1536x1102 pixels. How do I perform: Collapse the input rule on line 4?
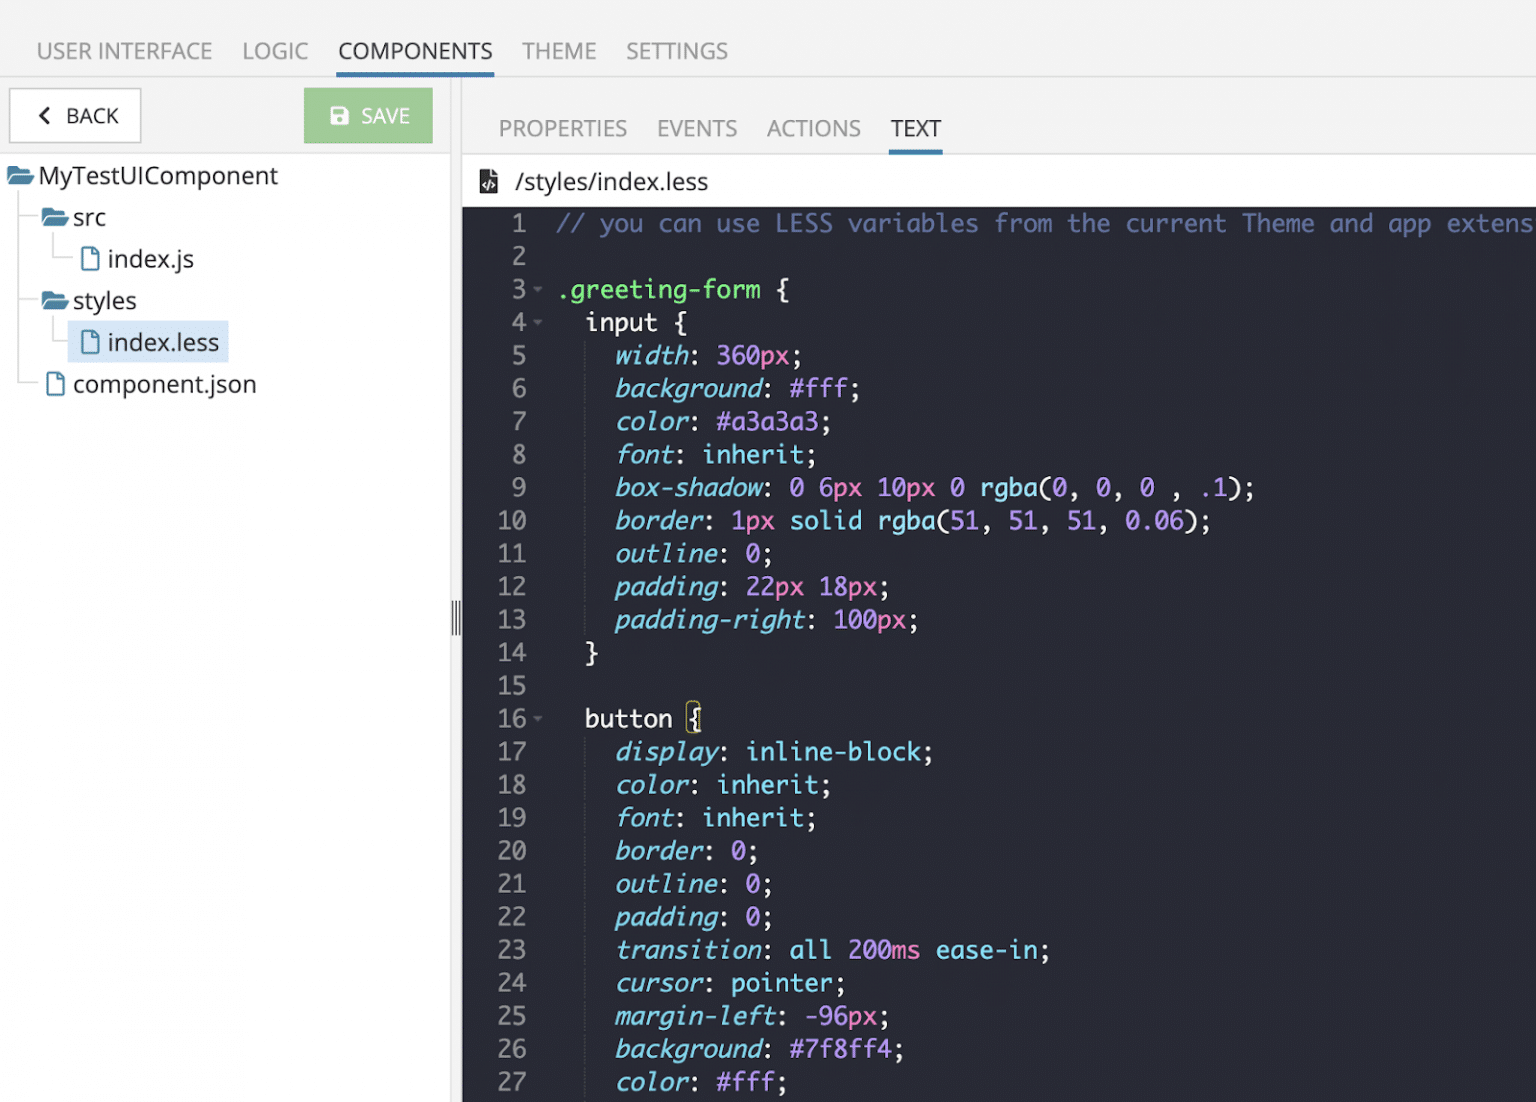pyautogui.click(x=536, y=322)
